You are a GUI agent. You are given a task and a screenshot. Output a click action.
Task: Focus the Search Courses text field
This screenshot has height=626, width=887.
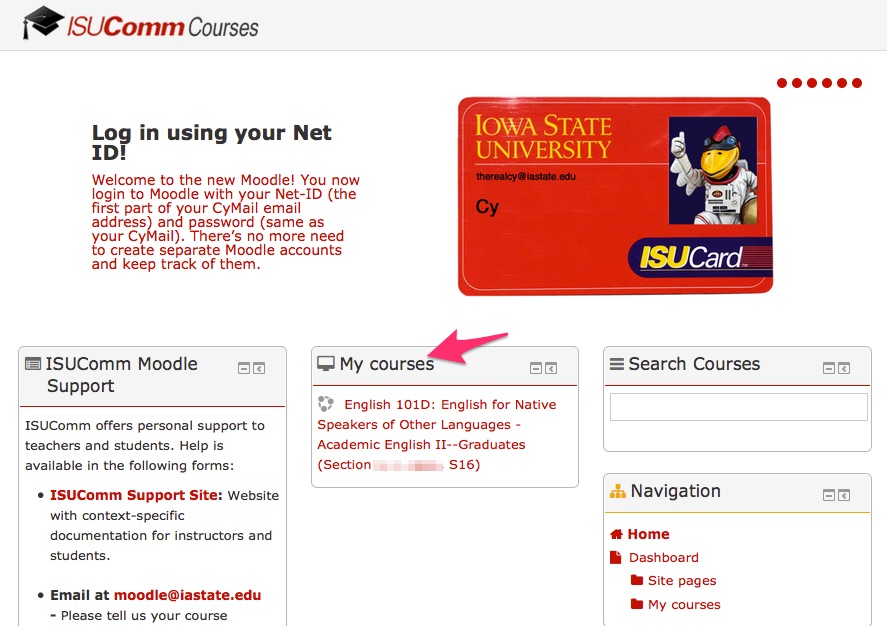click(x=738, y=407)
